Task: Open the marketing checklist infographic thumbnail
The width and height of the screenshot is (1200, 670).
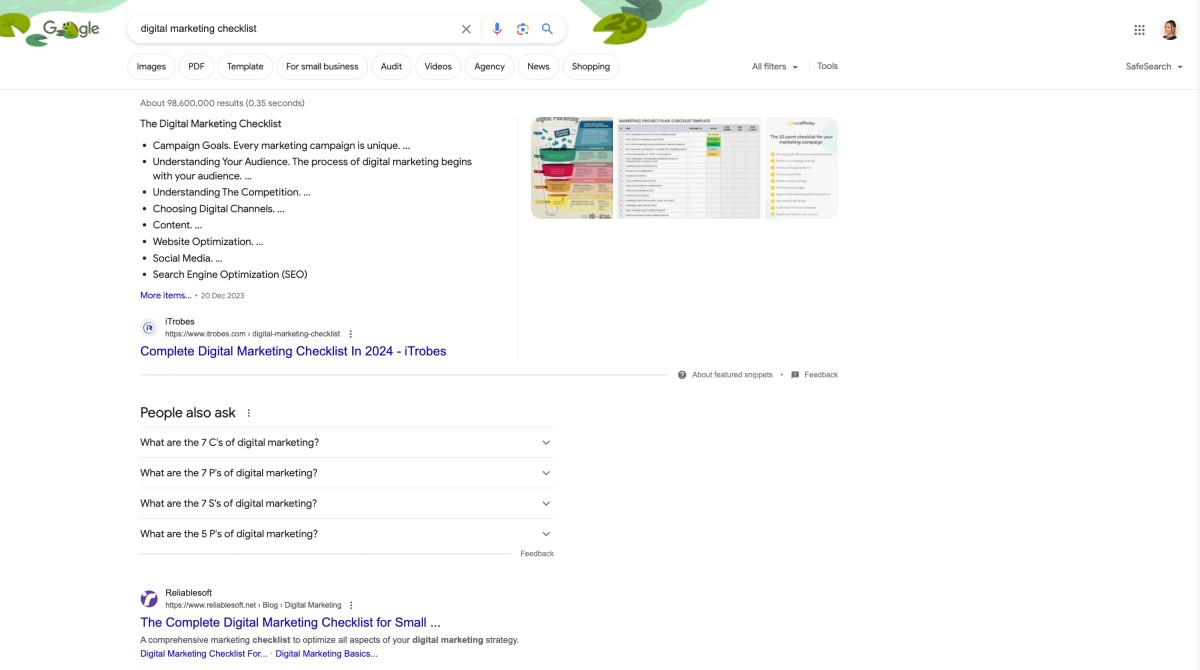Action: click(x=571, y=167)
